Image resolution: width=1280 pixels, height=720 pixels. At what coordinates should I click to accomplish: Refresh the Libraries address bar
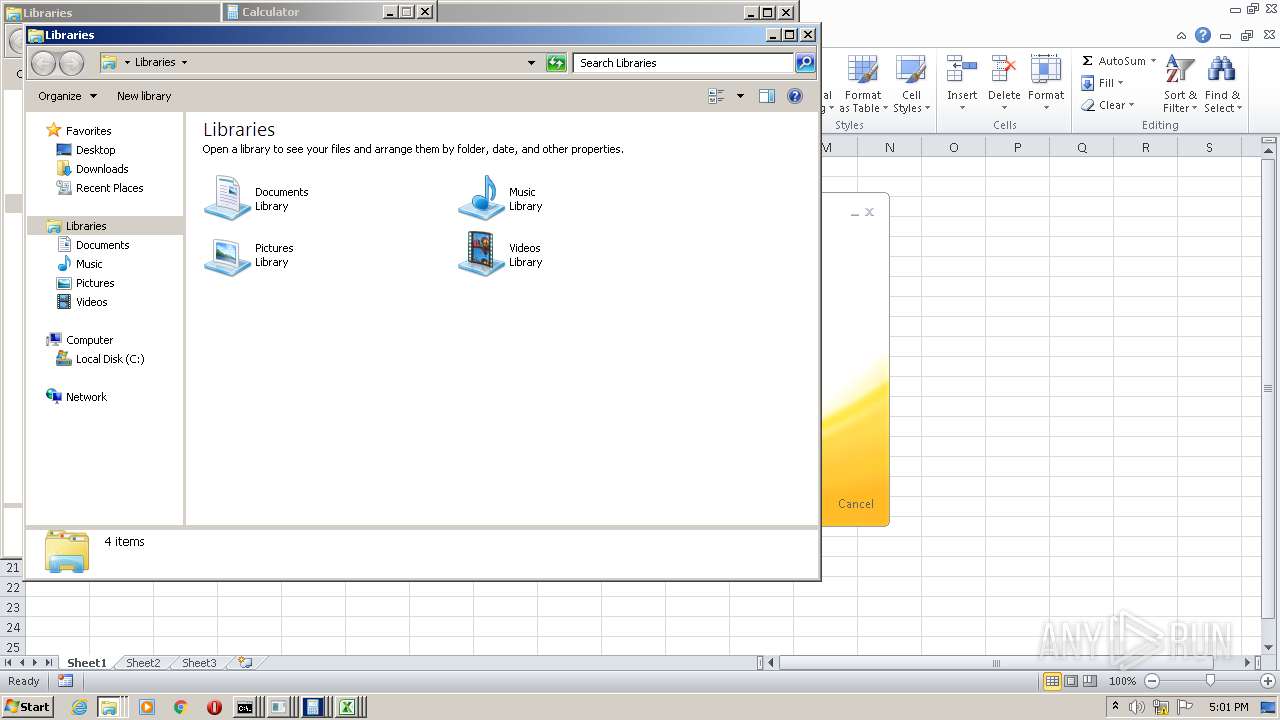coord(556,63)
